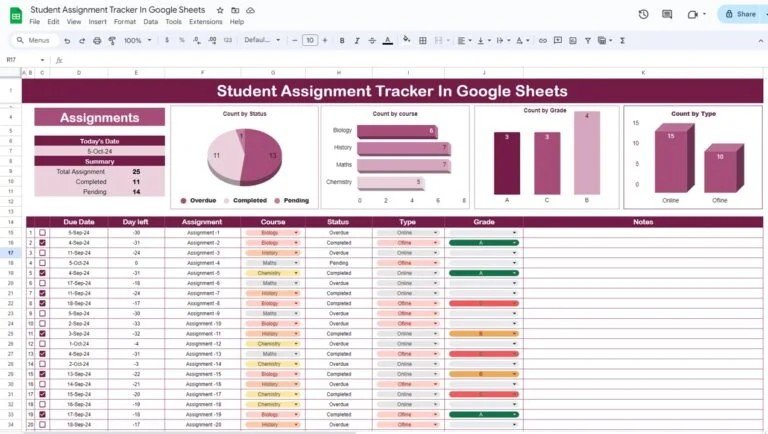
Task: Activate the paint format tool
Action: (x=112, y=41)
